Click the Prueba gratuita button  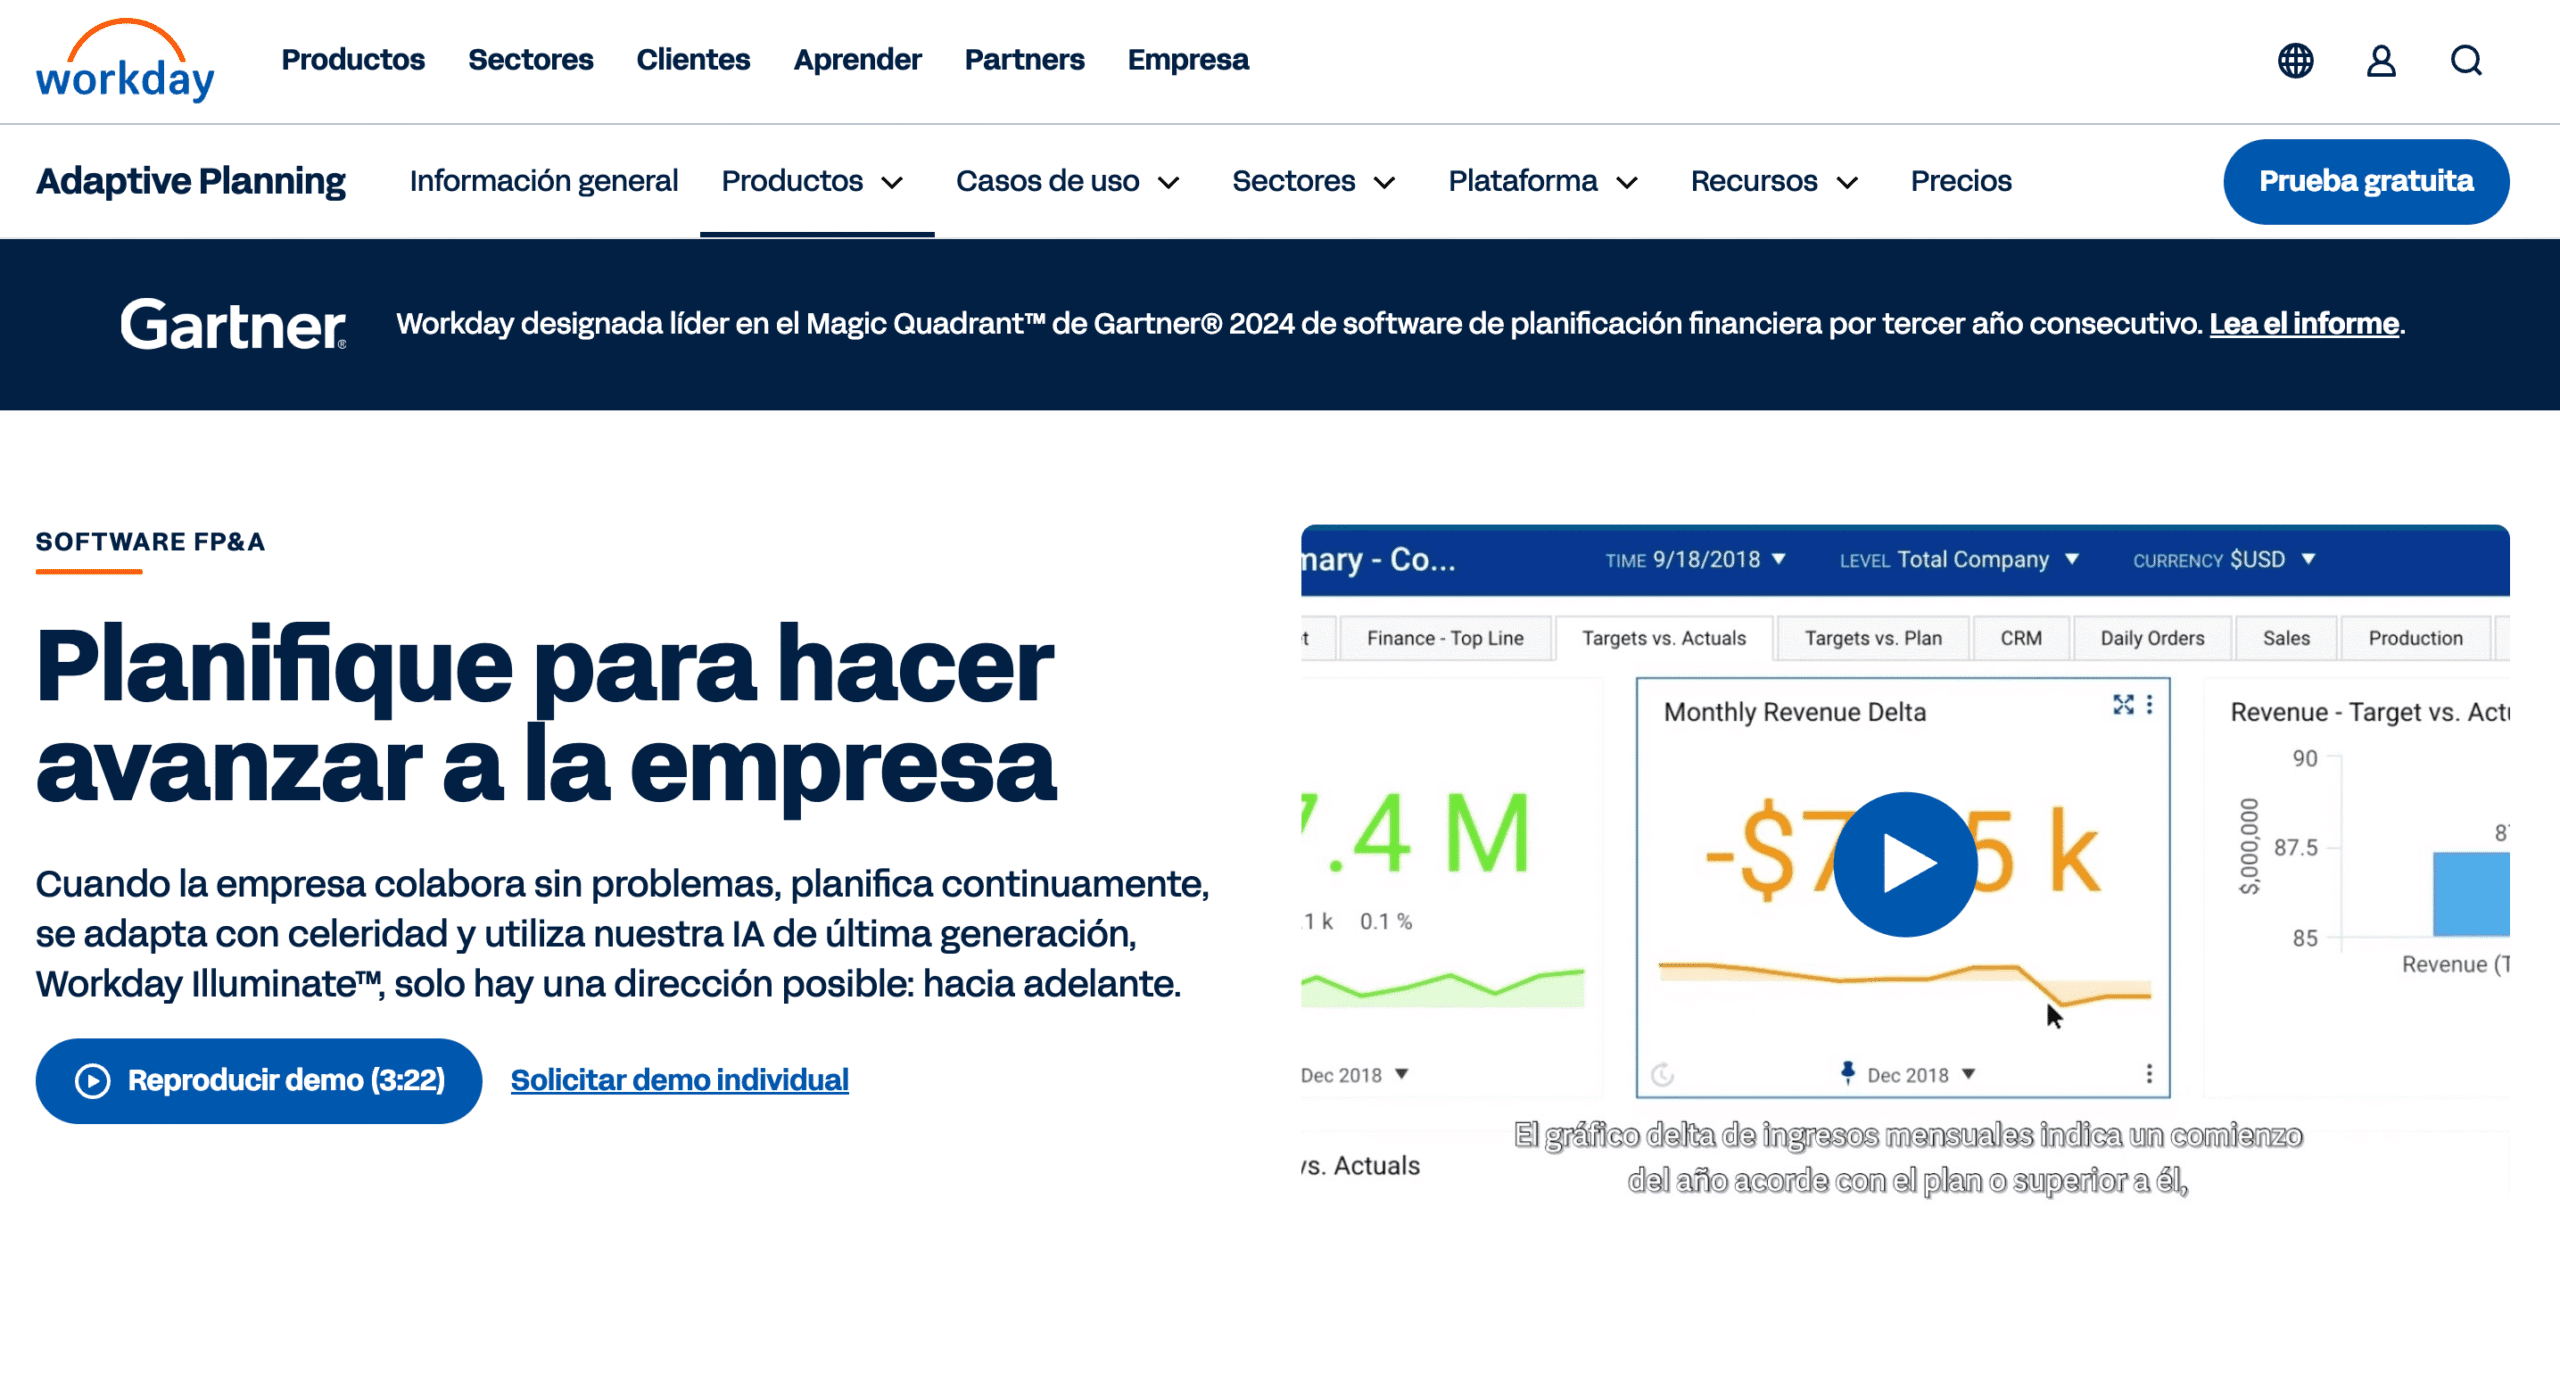tap(2365, 181)
